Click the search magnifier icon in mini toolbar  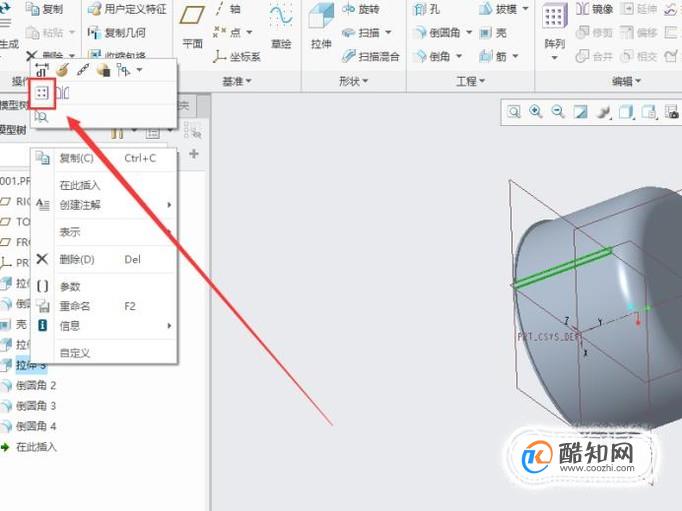coord(41,117)
